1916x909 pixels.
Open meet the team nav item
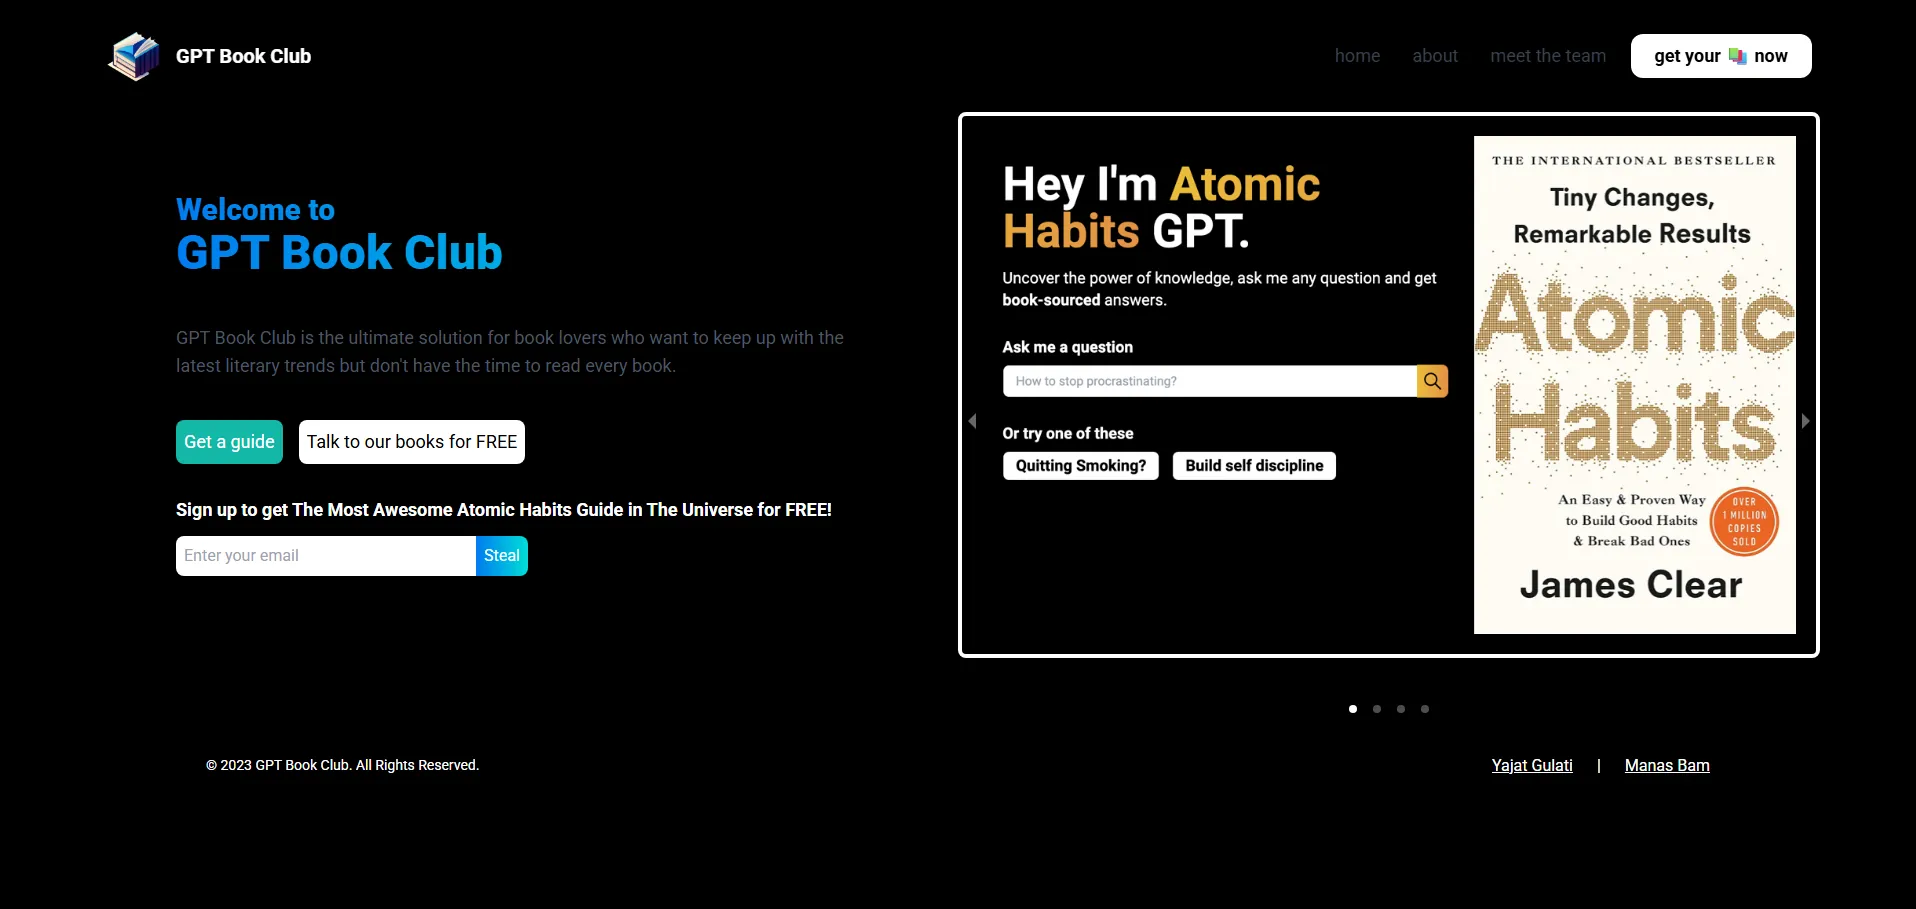(1547, 56)
